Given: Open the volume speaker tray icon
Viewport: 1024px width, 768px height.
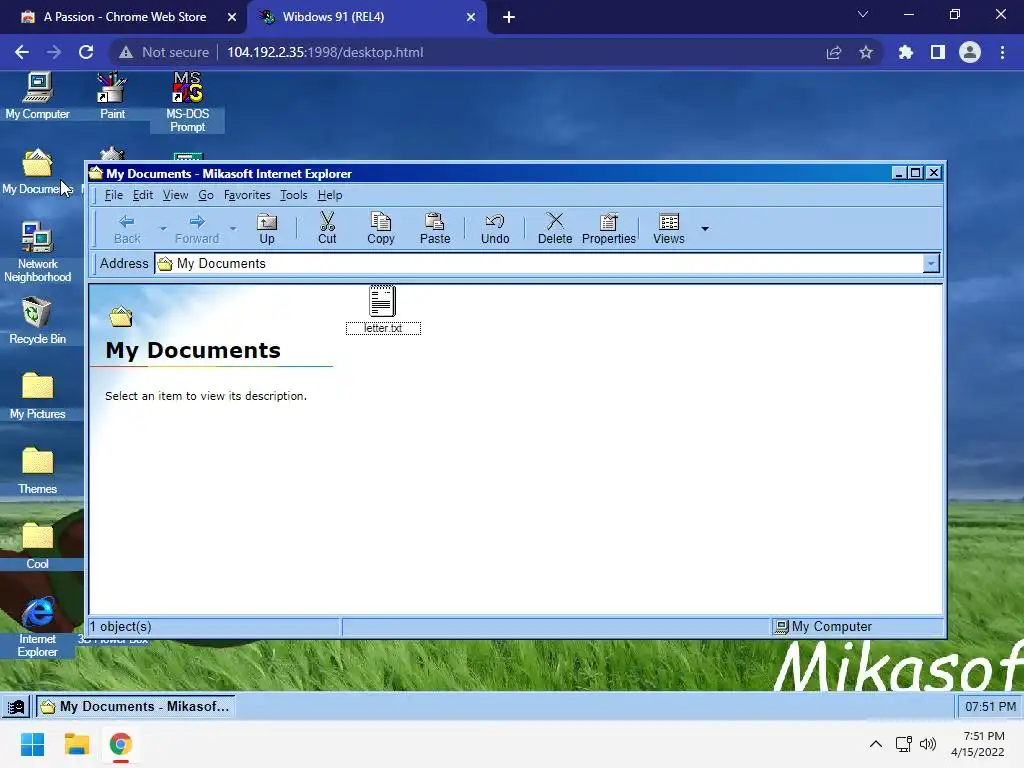Looking at the screenshot, I should pos(927,744).
